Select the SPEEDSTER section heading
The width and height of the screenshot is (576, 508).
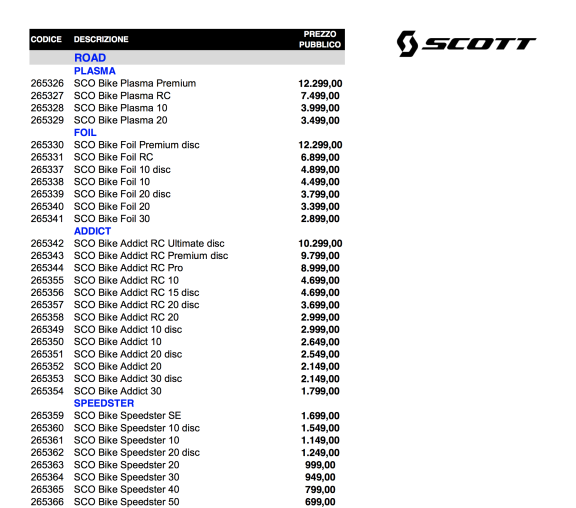click(x=104, y=403)
